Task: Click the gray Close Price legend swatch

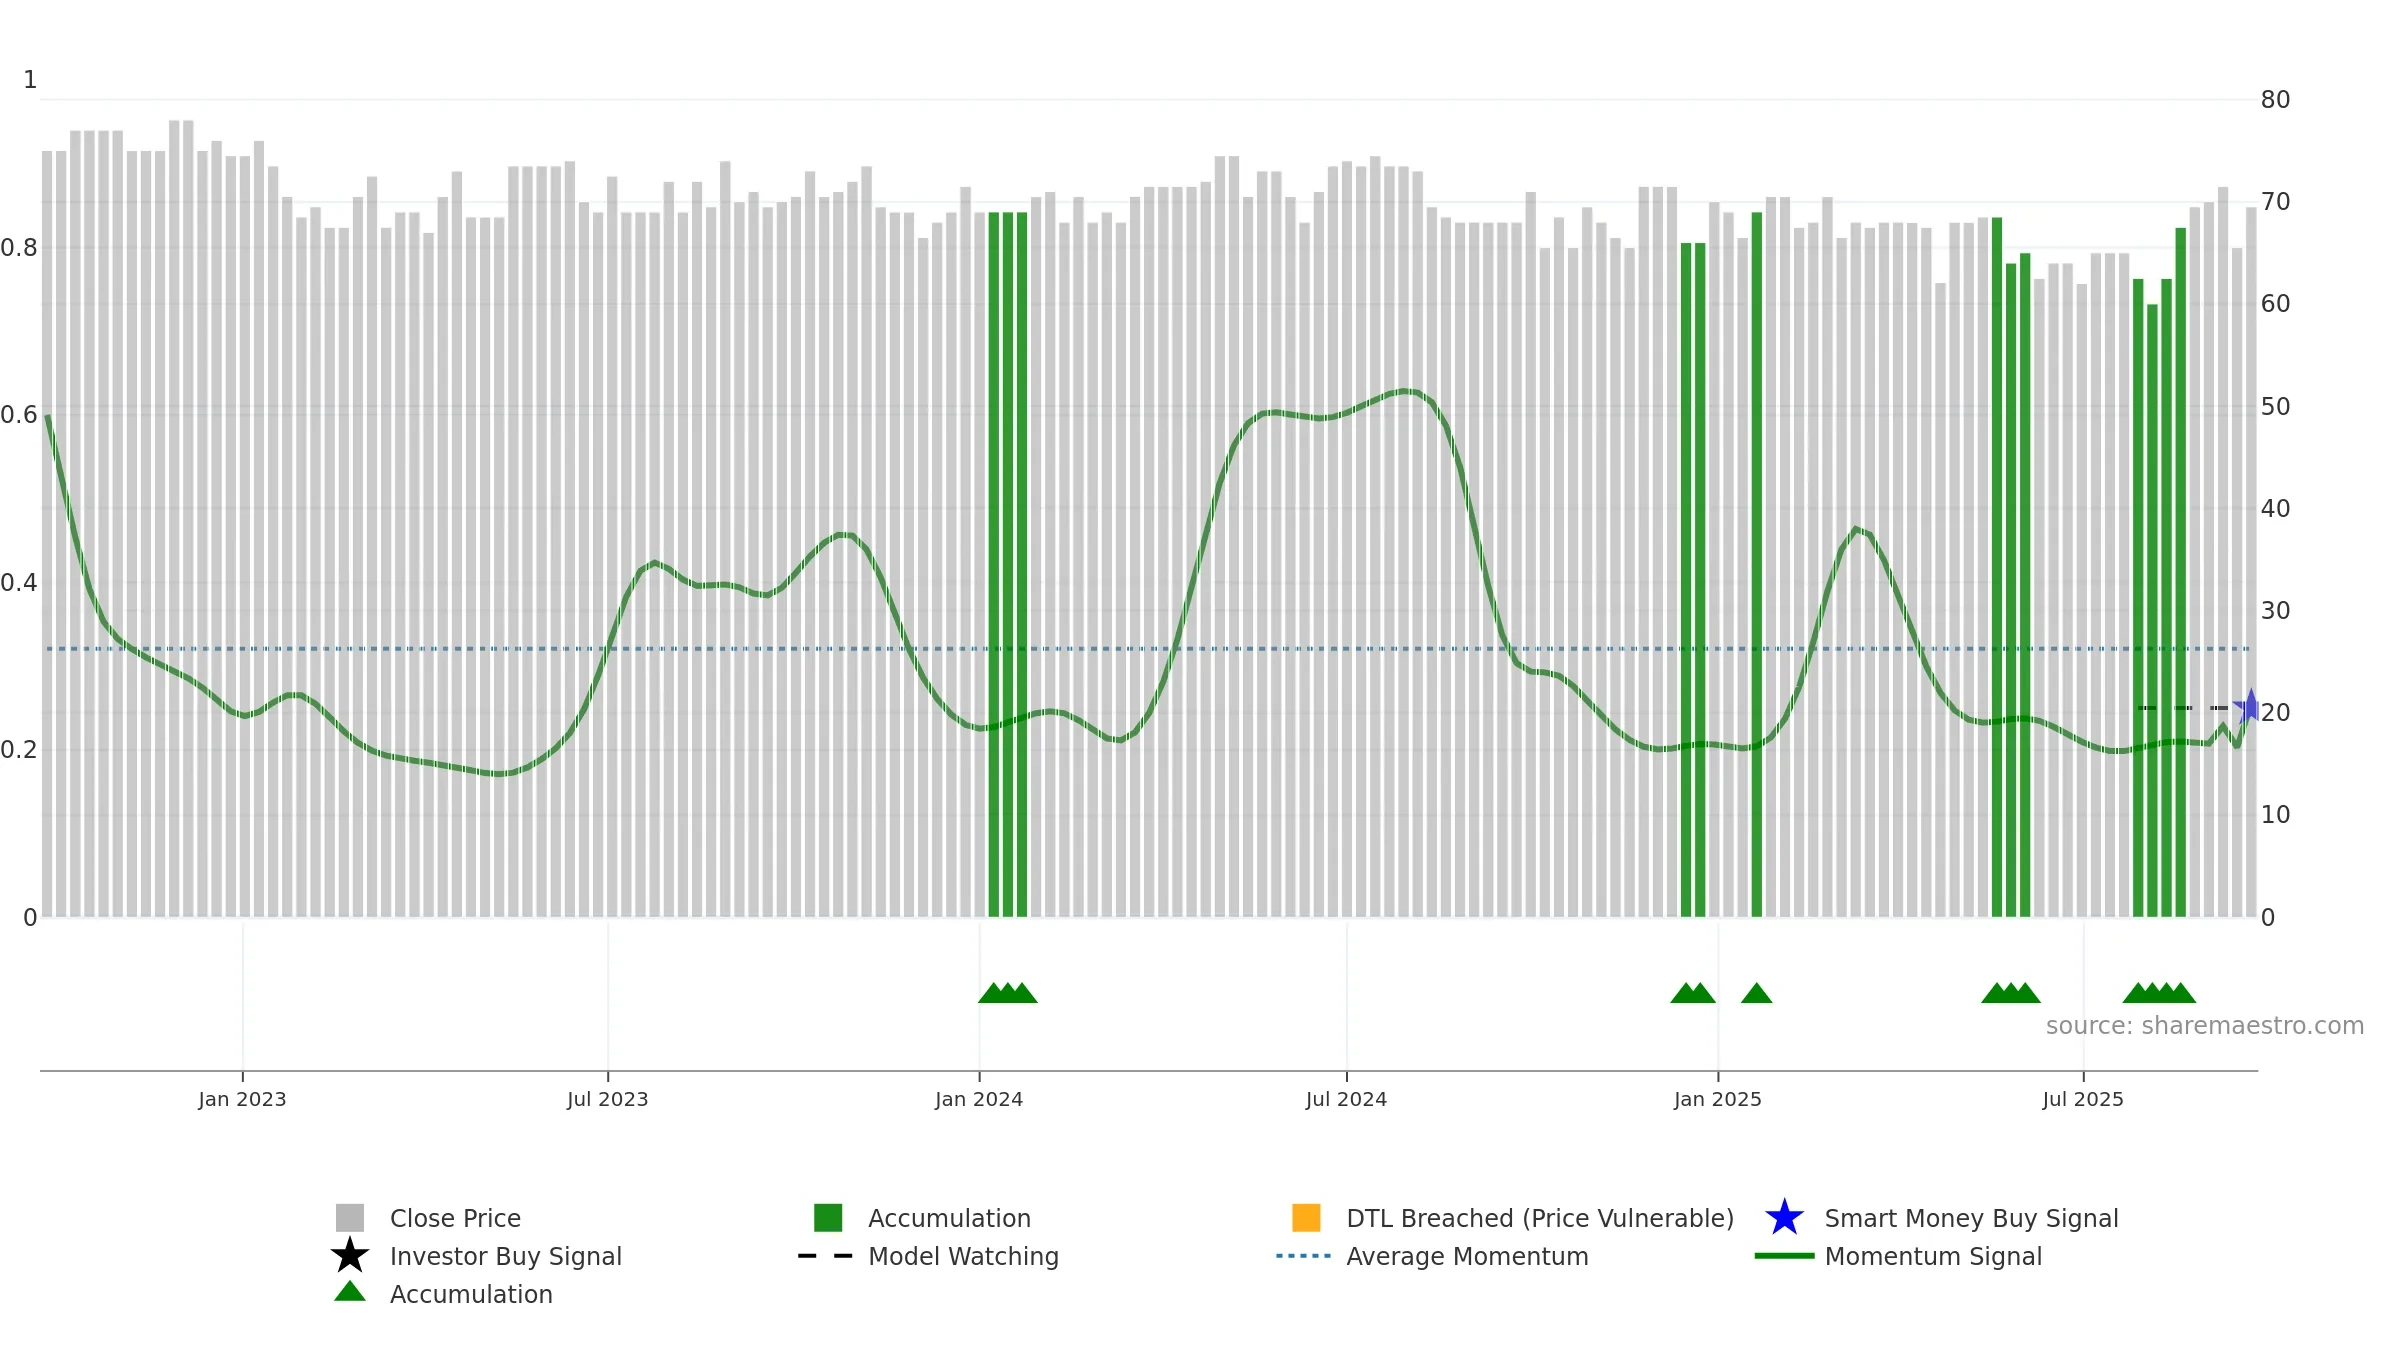Action: 349,1218
